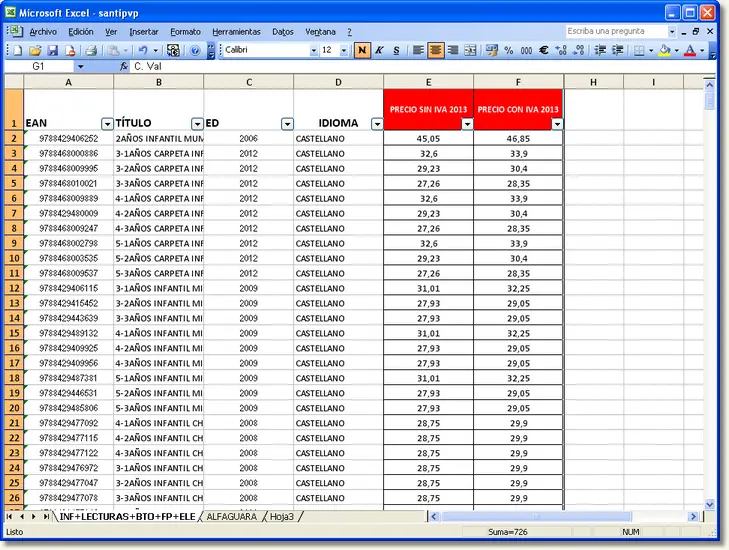
Task: Click the Undo arrow icon
Action: 143,50
